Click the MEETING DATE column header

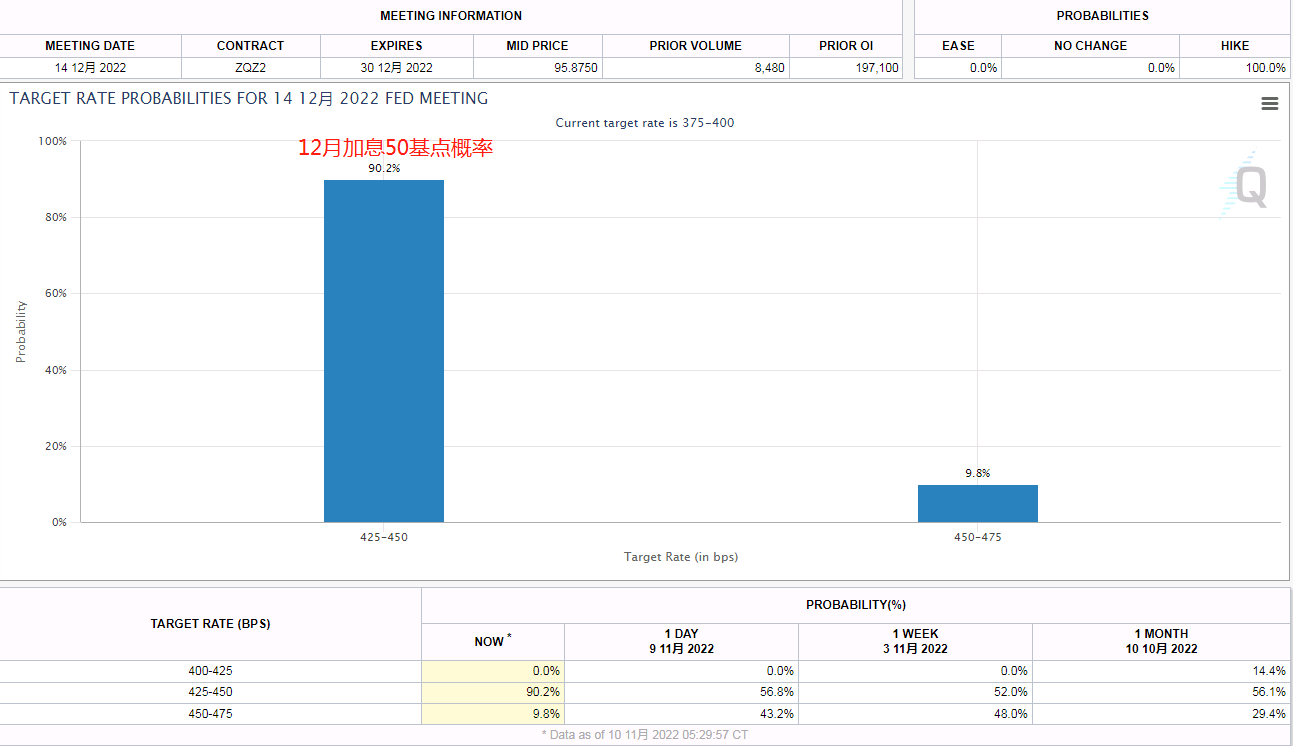pyautogui.click(x=90, y=46)
